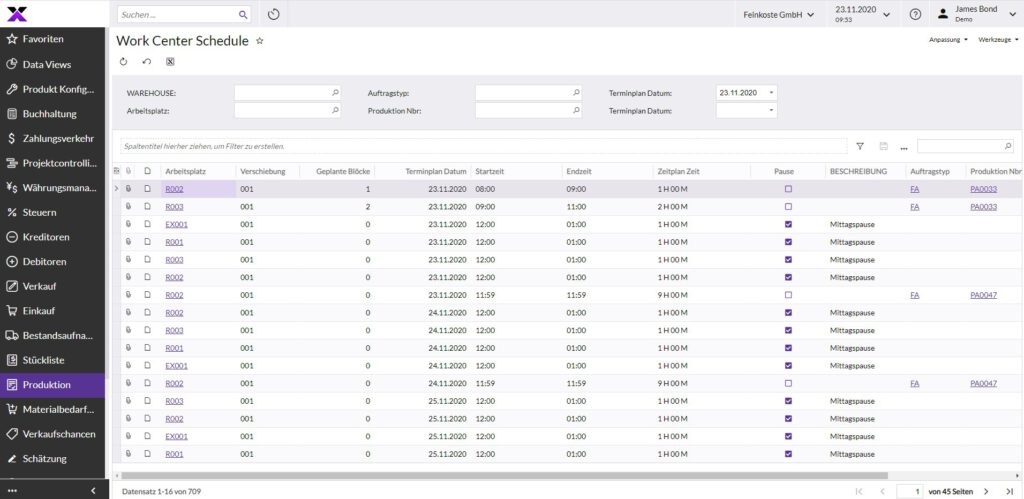The image size is (1024, 499).
Task: Open work center link R002 in first row
Action: (174, 189)
